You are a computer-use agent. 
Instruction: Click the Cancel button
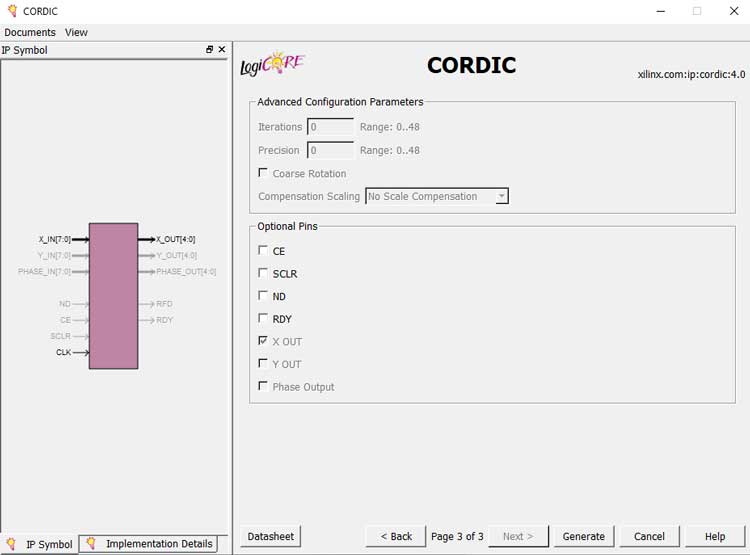point(649,536)
